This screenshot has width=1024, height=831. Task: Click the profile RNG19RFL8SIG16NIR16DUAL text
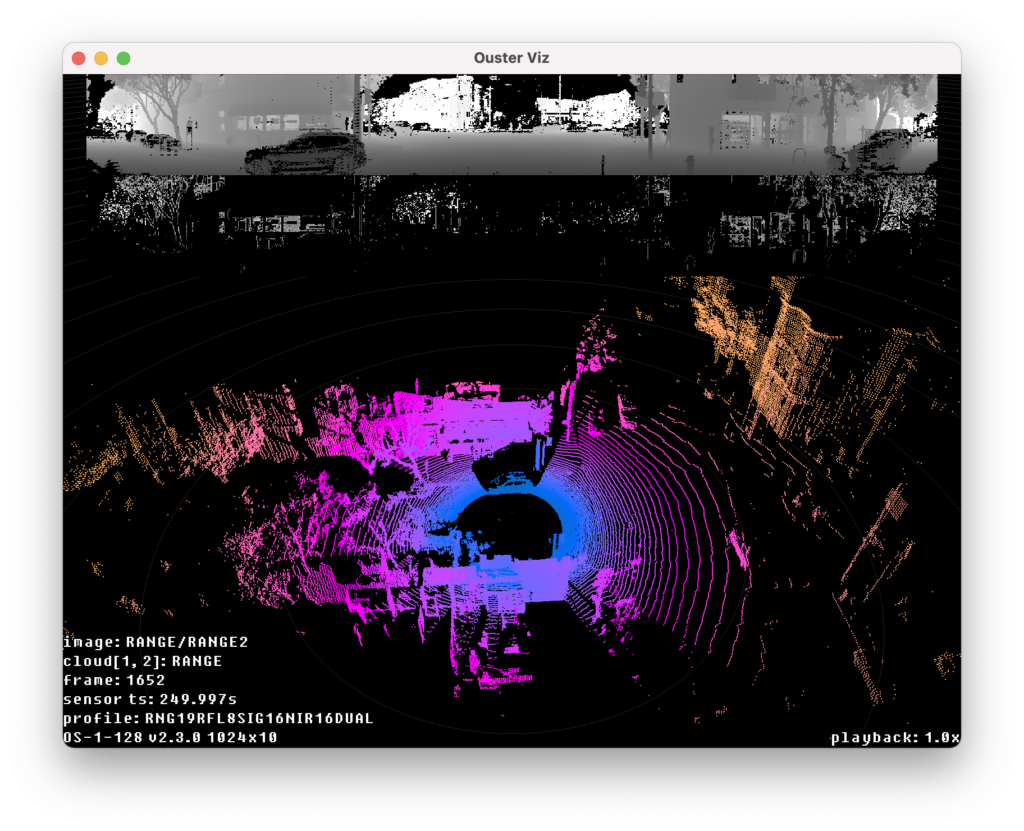click(218, 718)
